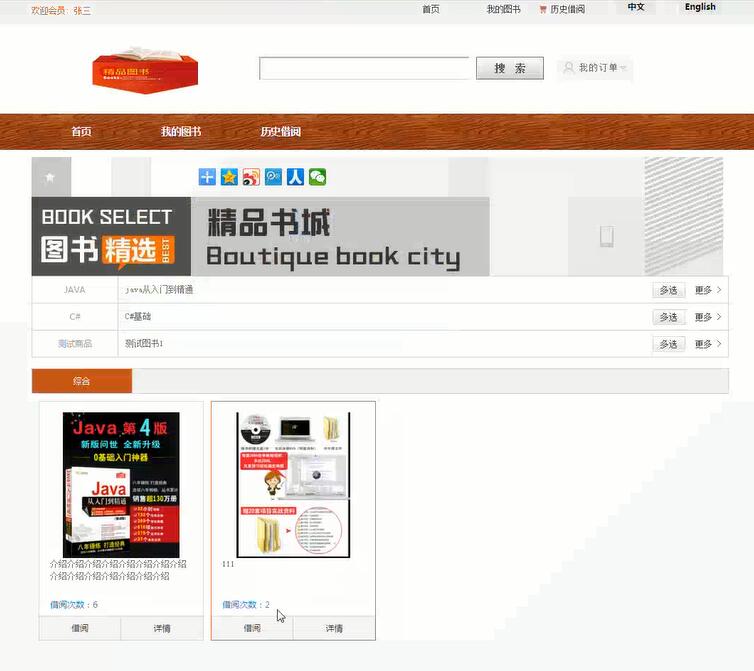This screenshot has width=754, height=671.
Task: Share to Tencent Weibo icon
Action: (x=273, y=177)
